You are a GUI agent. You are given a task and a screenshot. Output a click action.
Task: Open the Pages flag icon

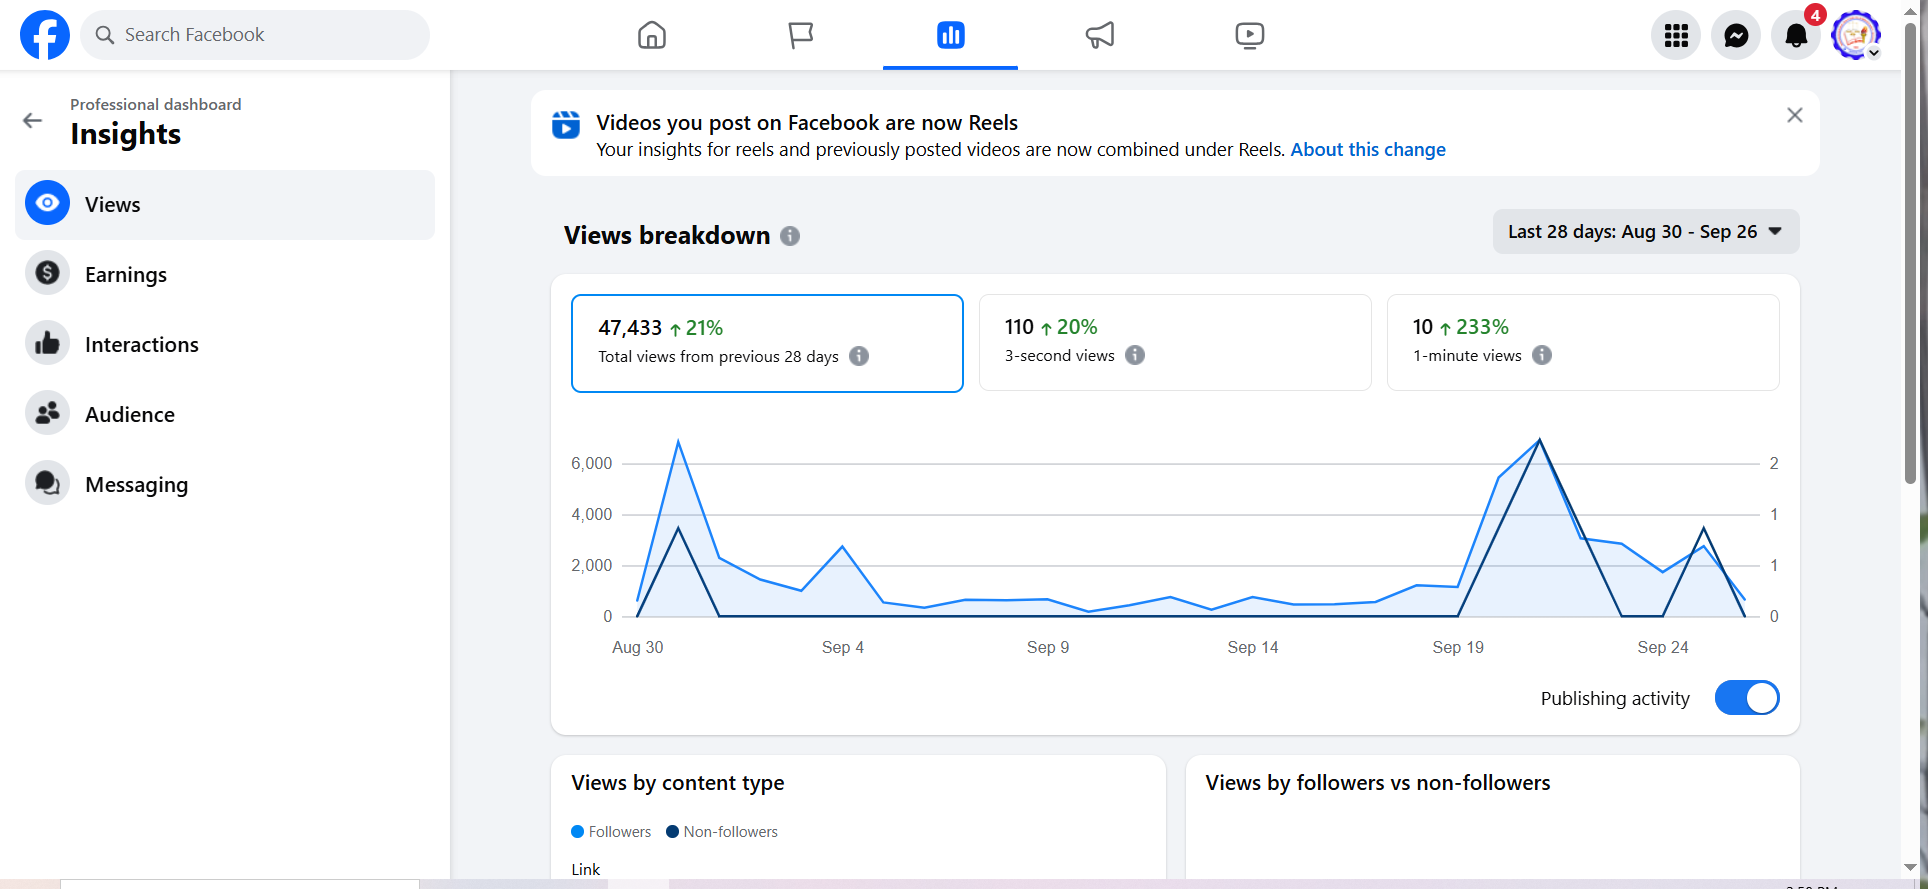pos(800,35)
